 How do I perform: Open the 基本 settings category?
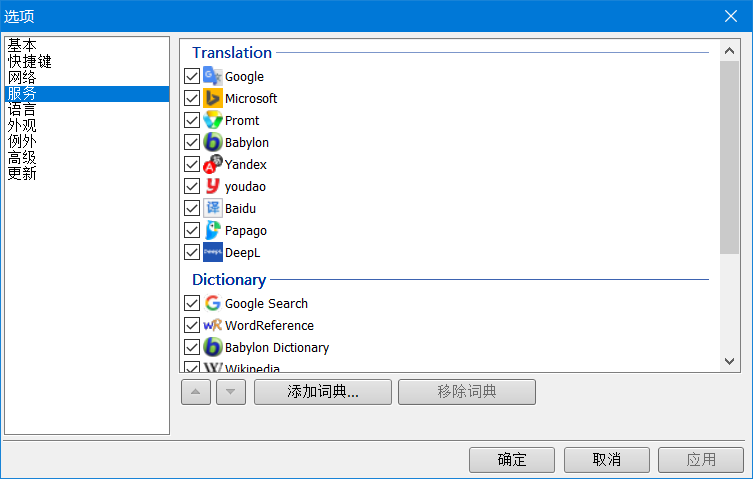(x=87, y=46)
